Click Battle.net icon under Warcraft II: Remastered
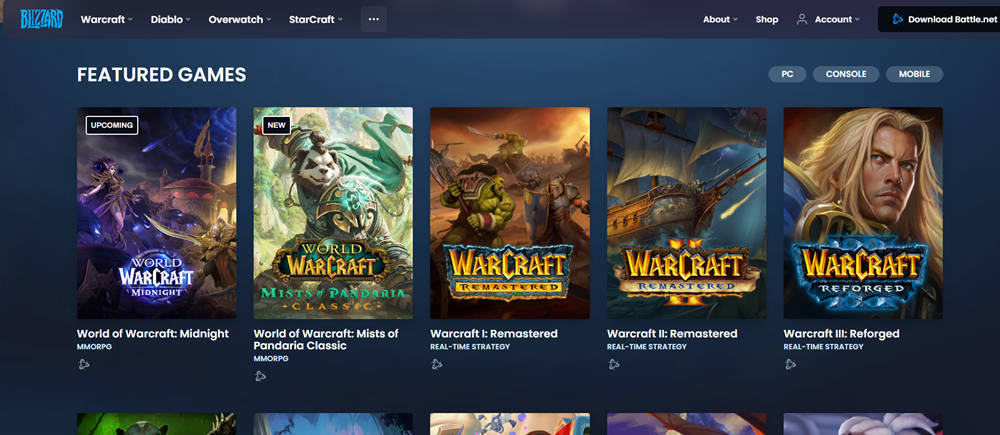 (614, 364)
